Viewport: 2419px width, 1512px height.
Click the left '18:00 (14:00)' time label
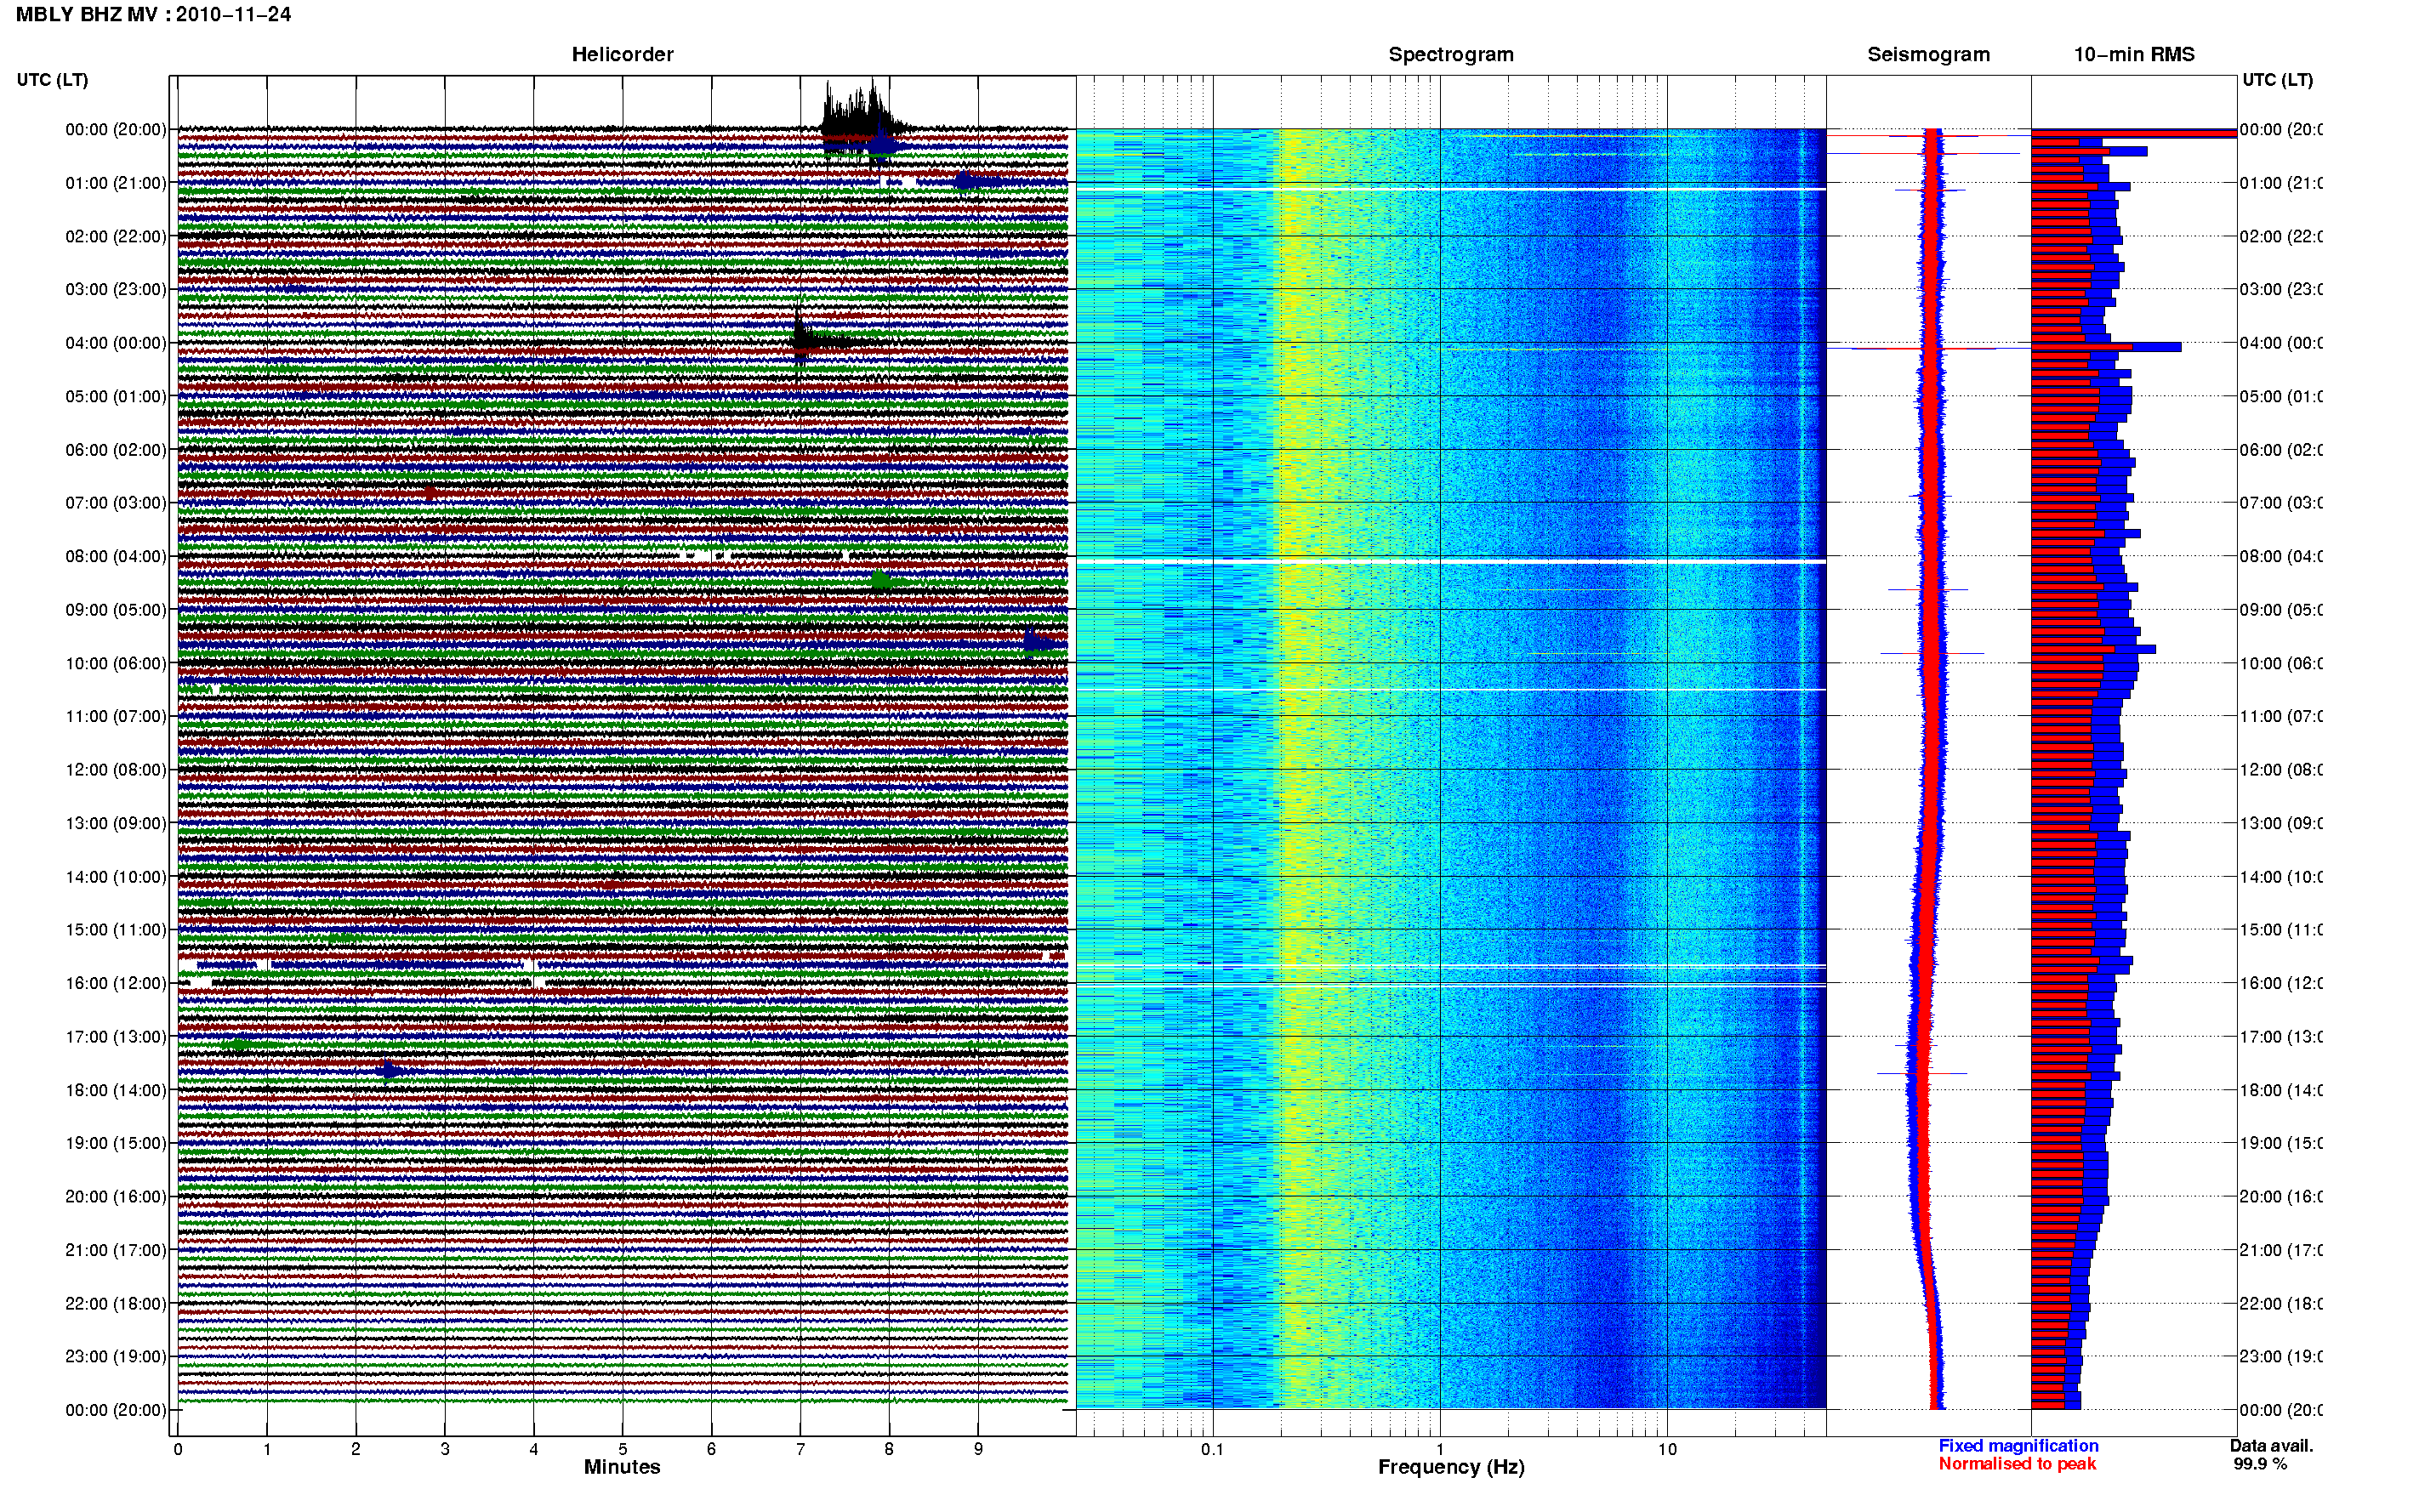point(115,1090)
